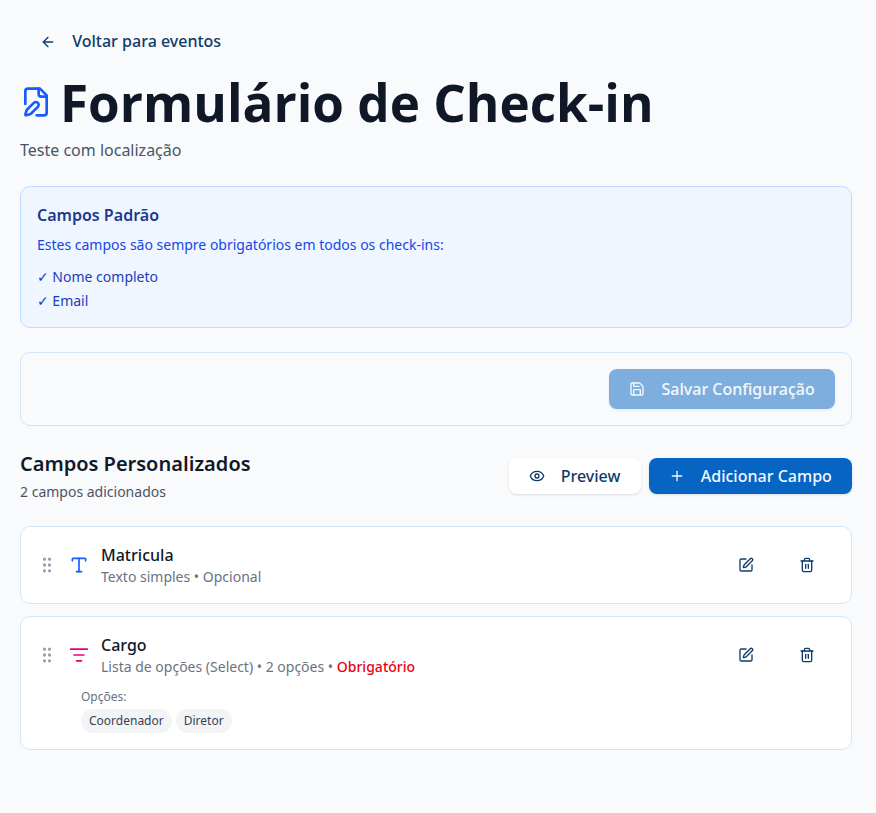Open the form Preview
This screenshot has width=876, height=813.
click(574, 476)
